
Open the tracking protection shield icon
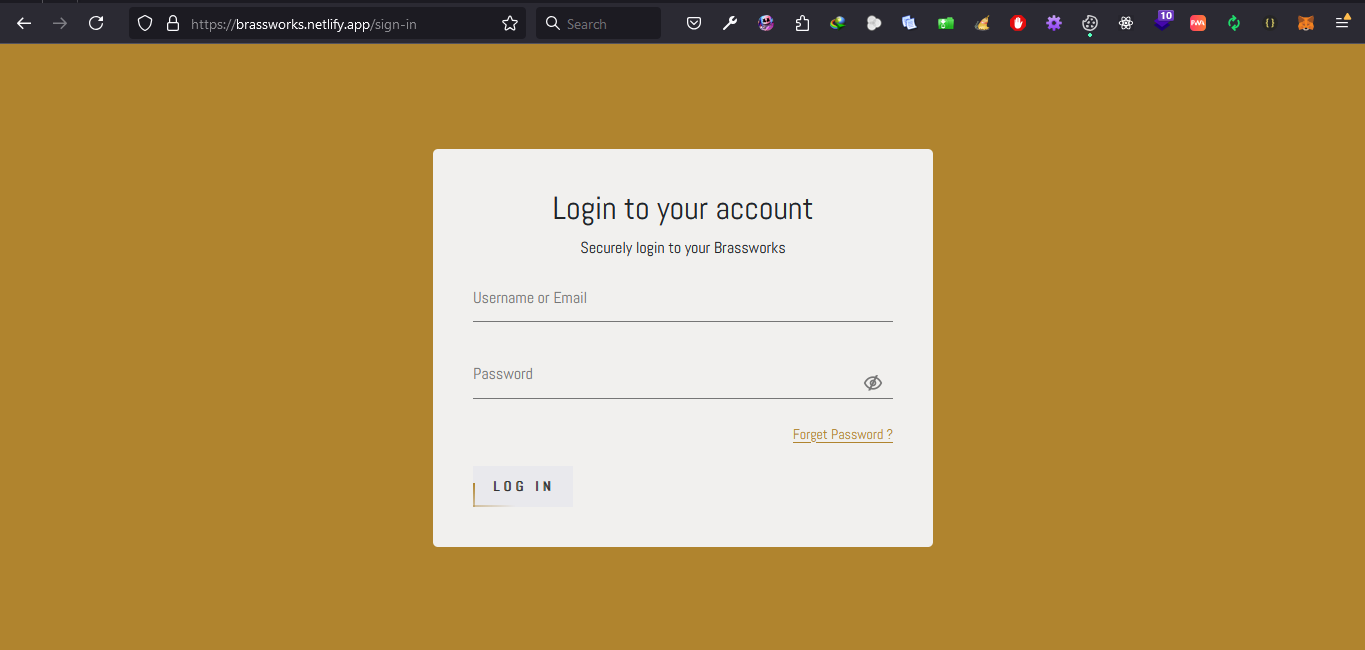pyautogui.click(x=145, y=23)
